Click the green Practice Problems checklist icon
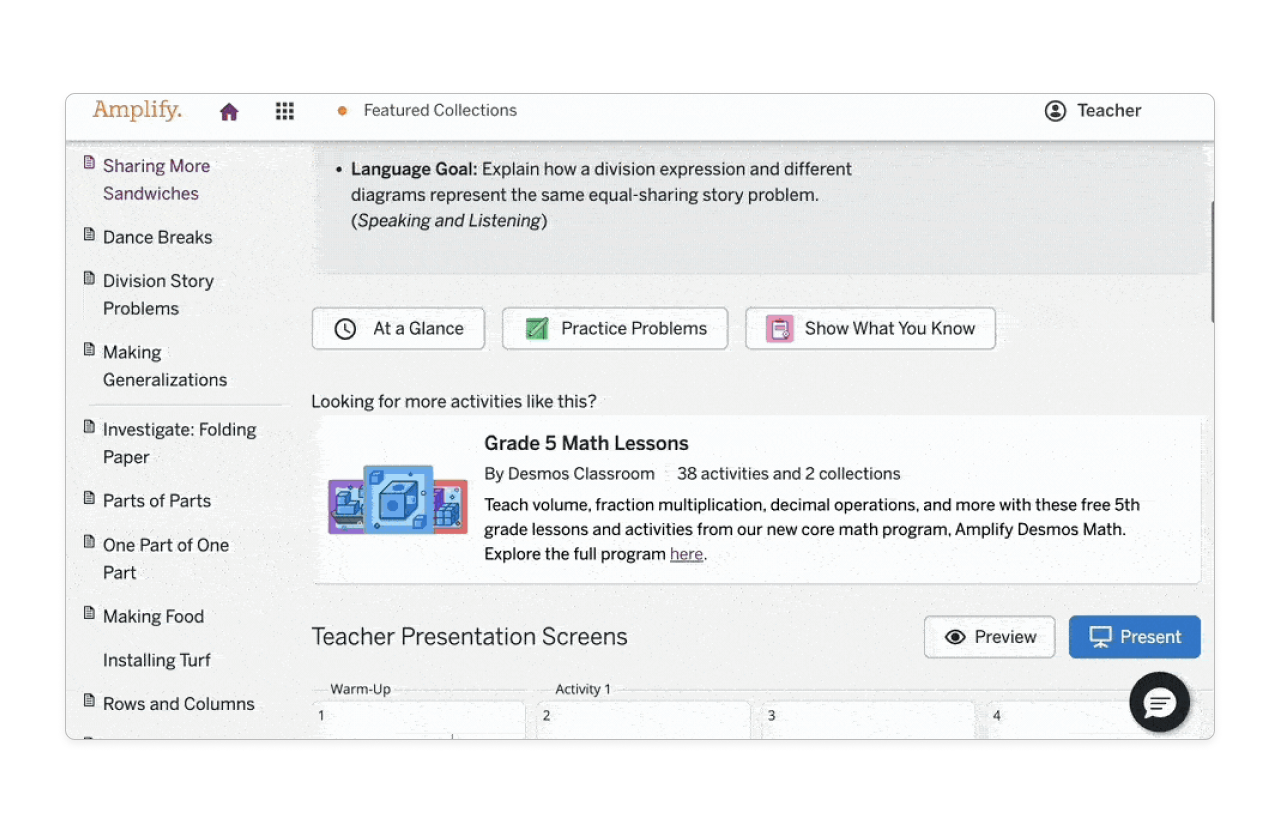The height and width of the screenshot is (834, 1280). pyautogui.click(x=537, y=328)
